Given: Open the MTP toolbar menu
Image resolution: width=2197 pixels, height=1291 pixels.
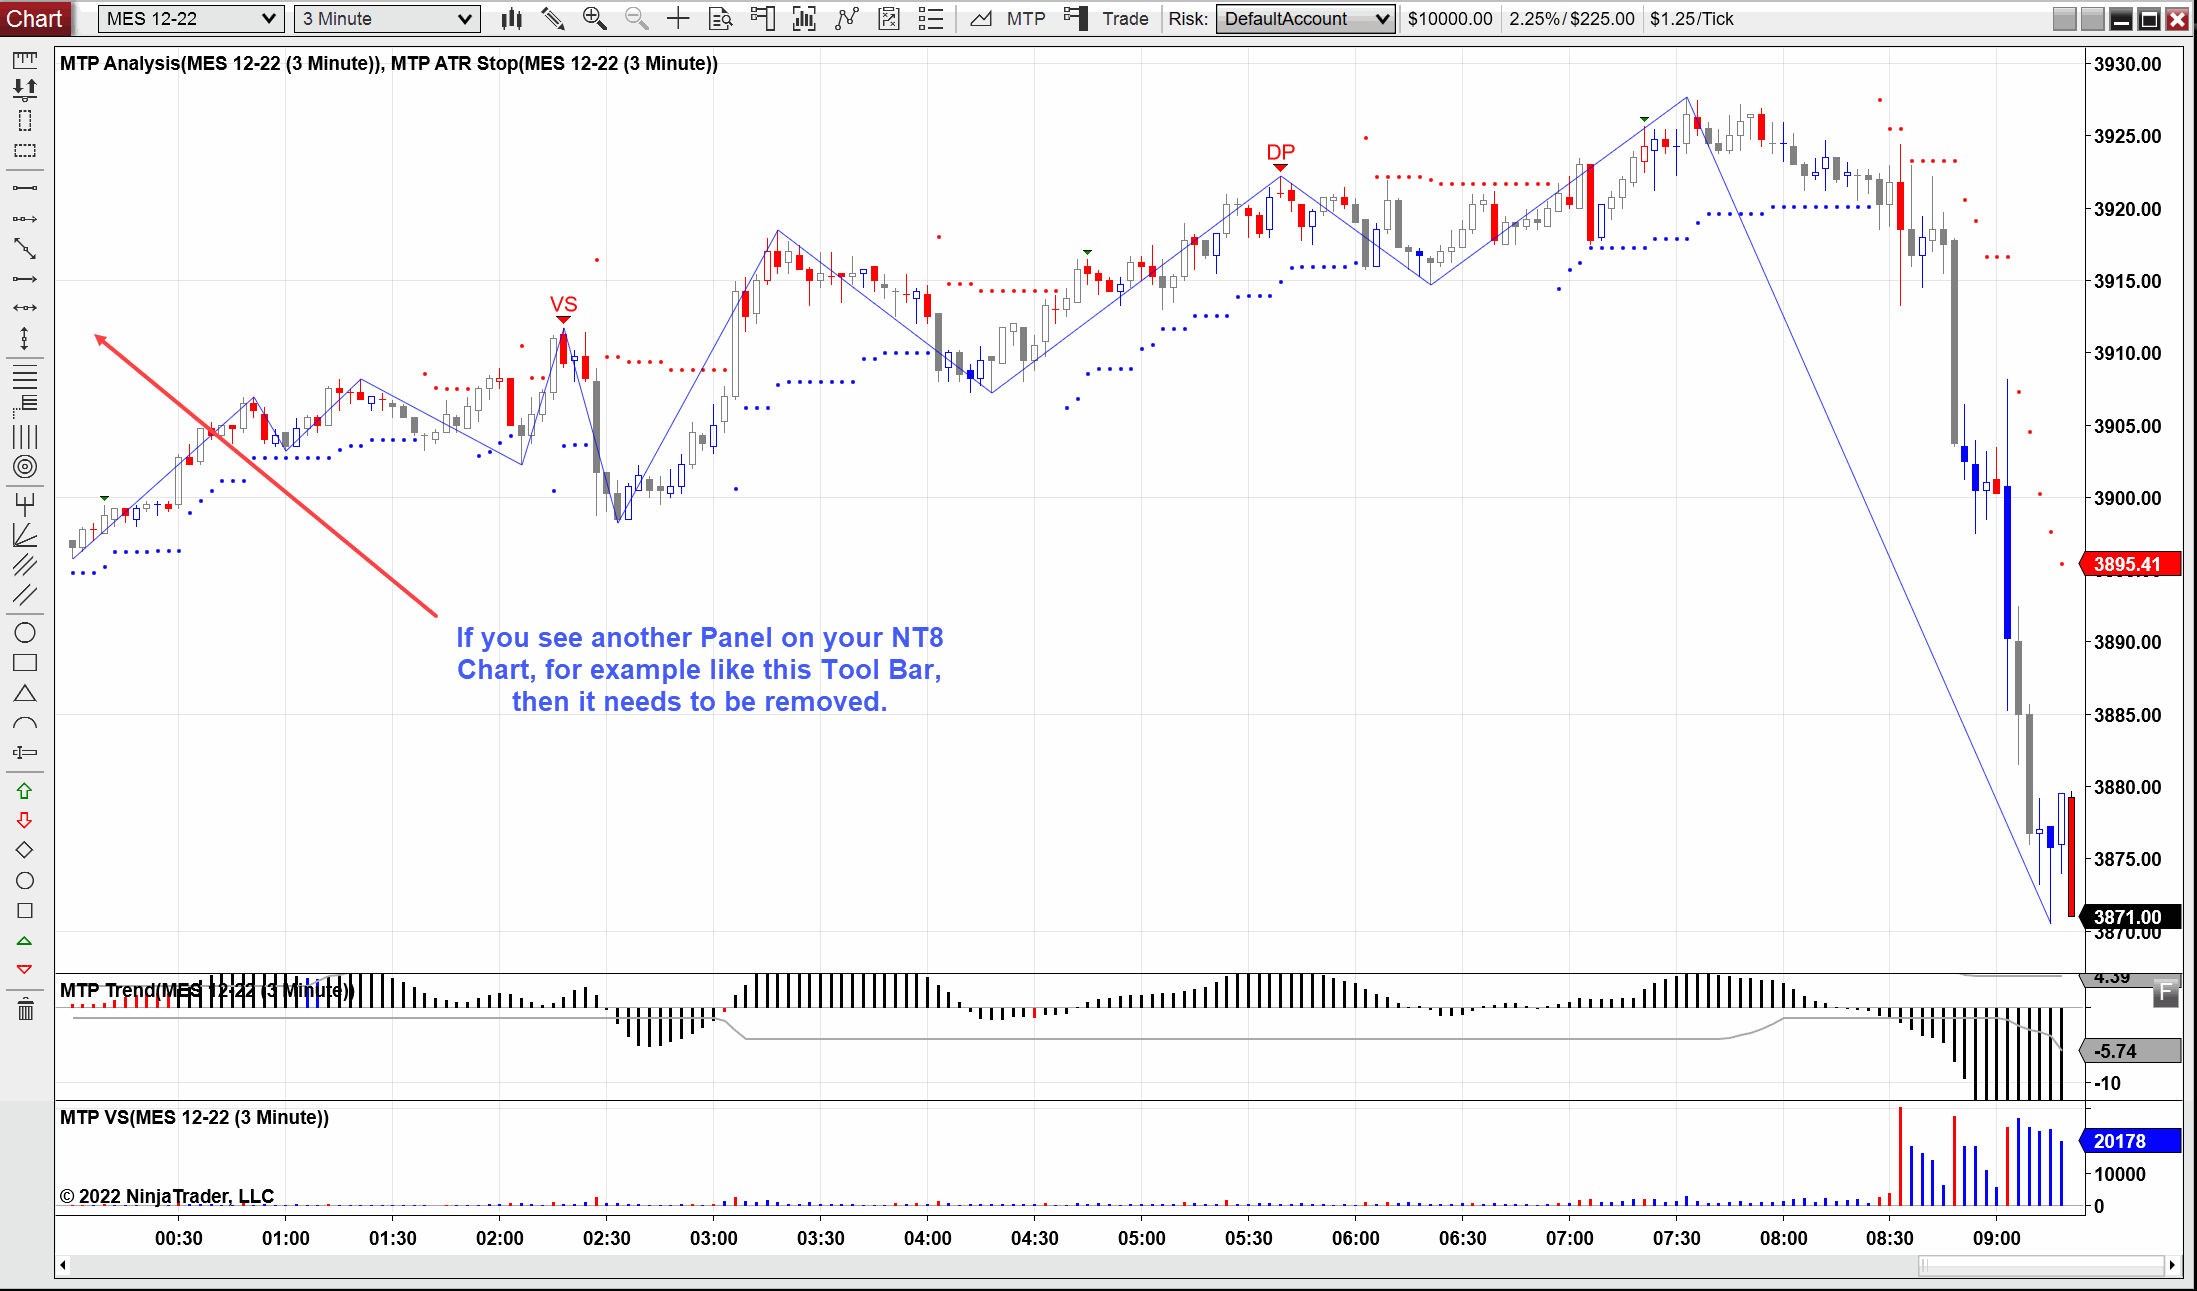Looking at the screenshot, I should 1025,18.
